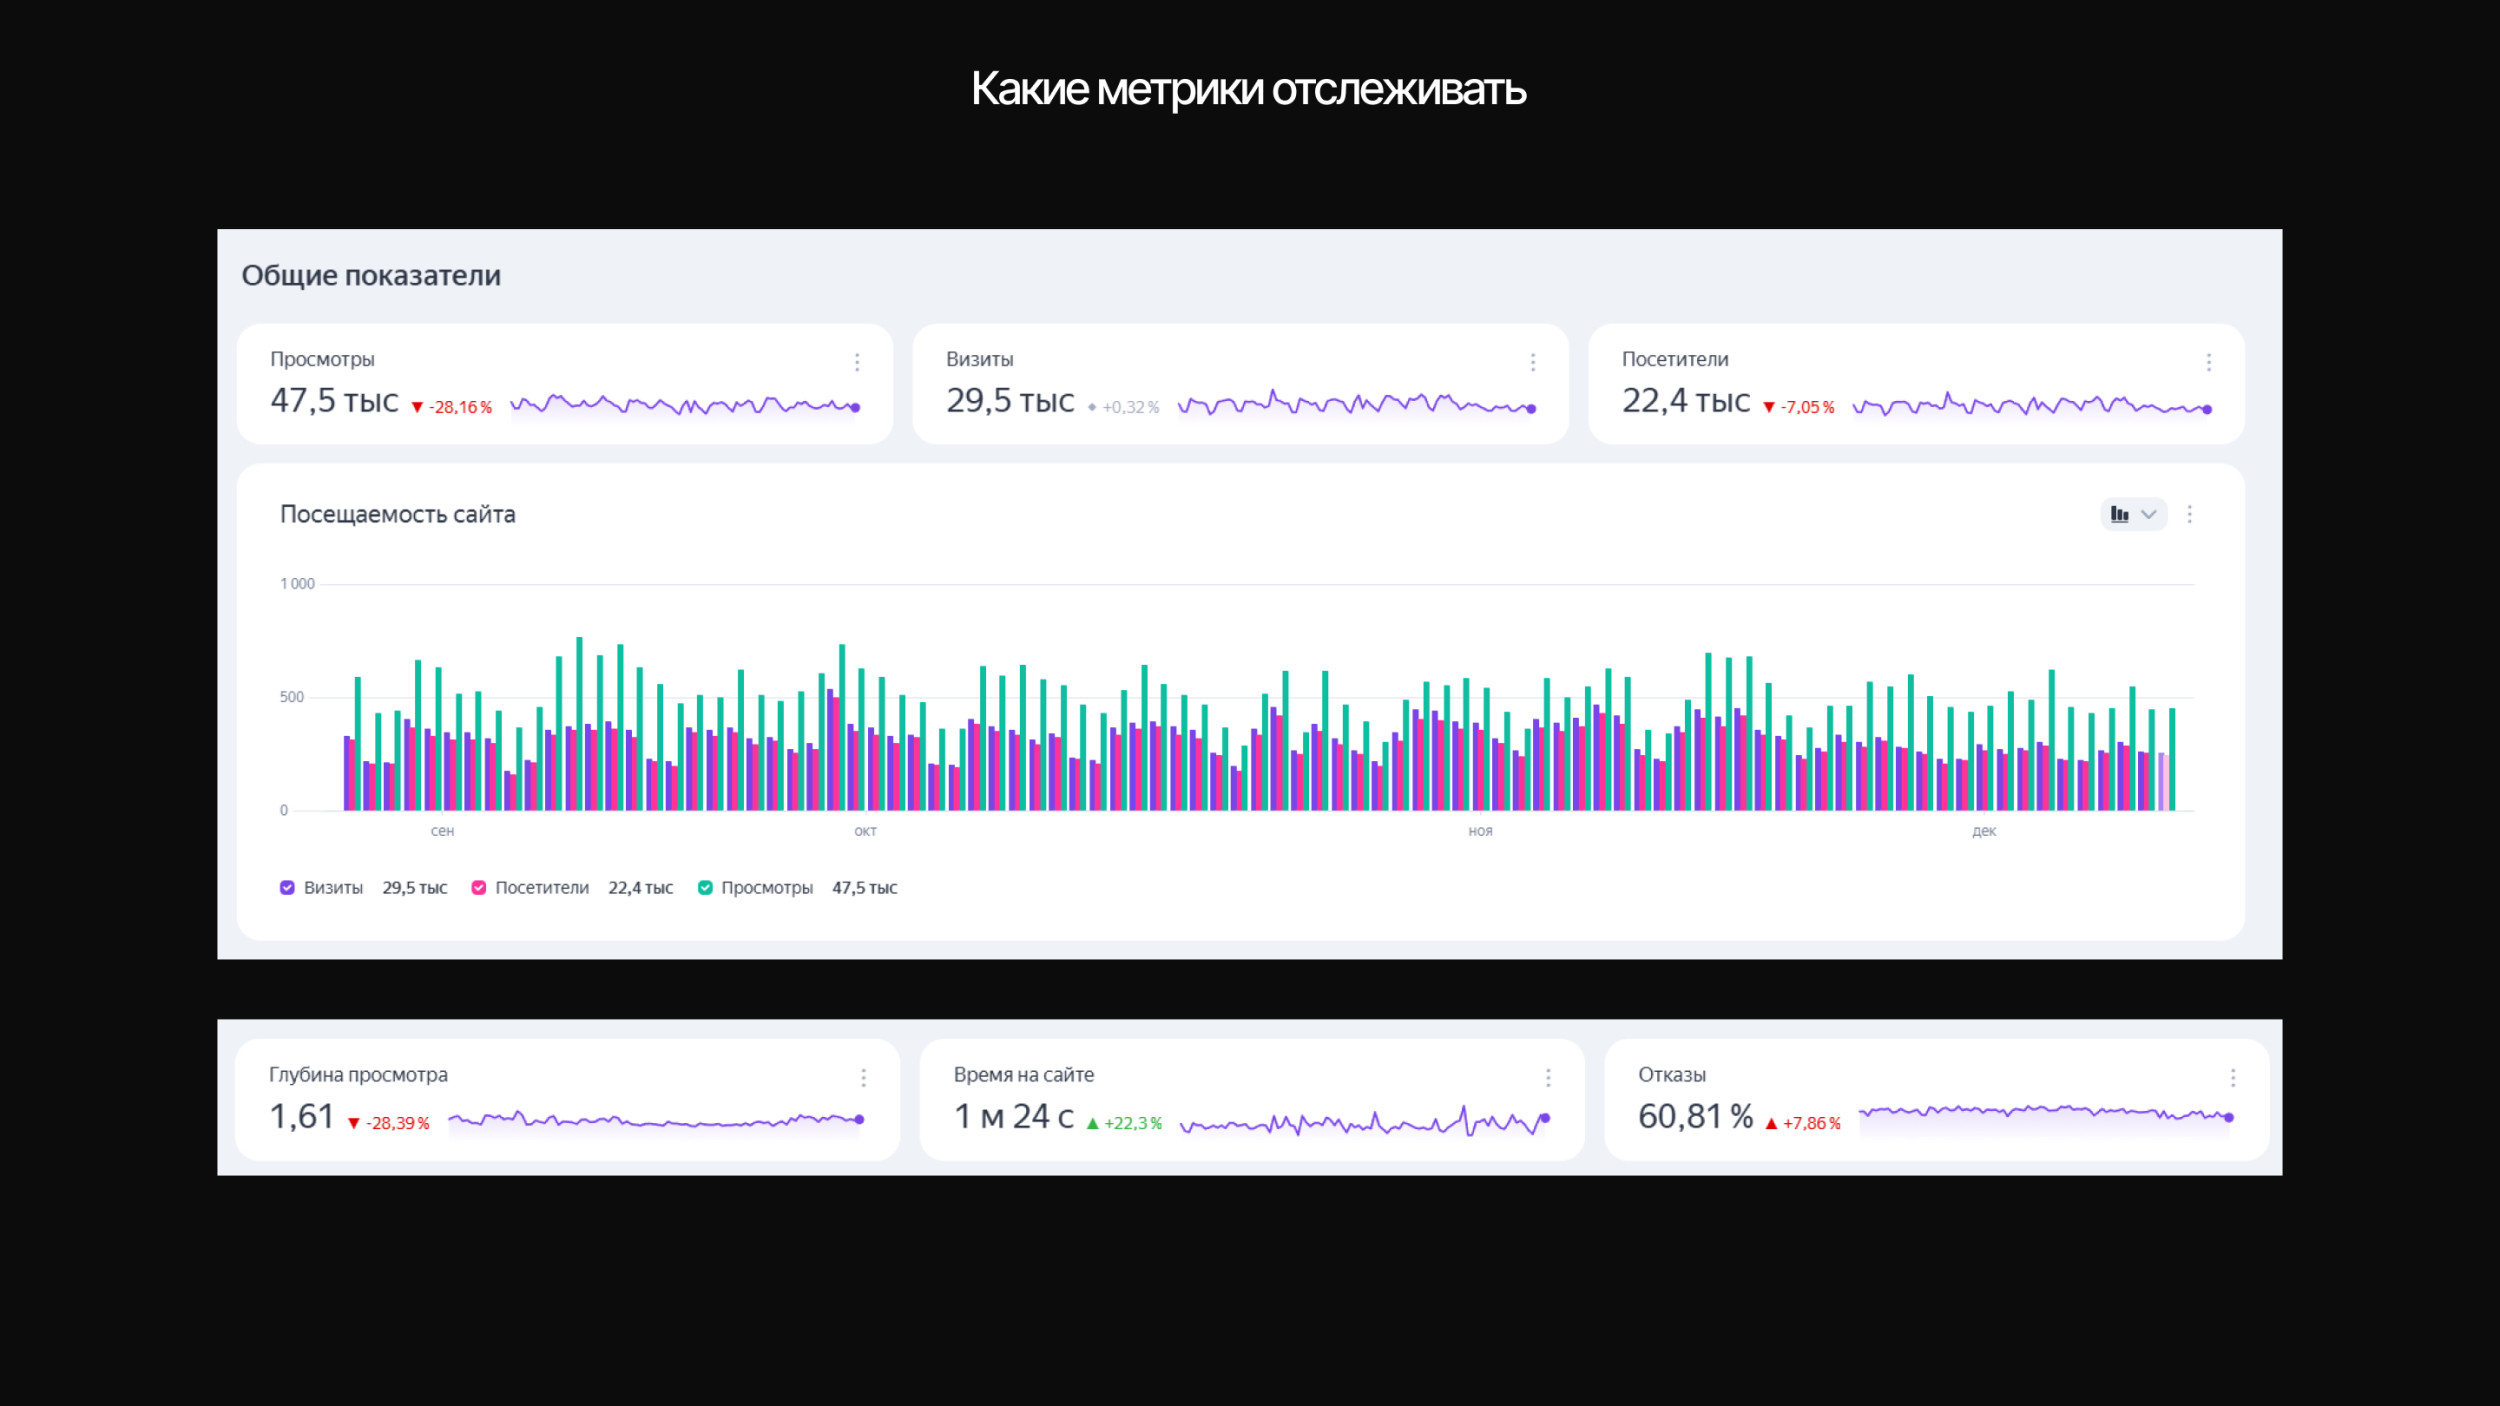2500x1406 pixels.
Task: Open three-dot menu on Глубина просмотра card
Action: pos(863,1077)
